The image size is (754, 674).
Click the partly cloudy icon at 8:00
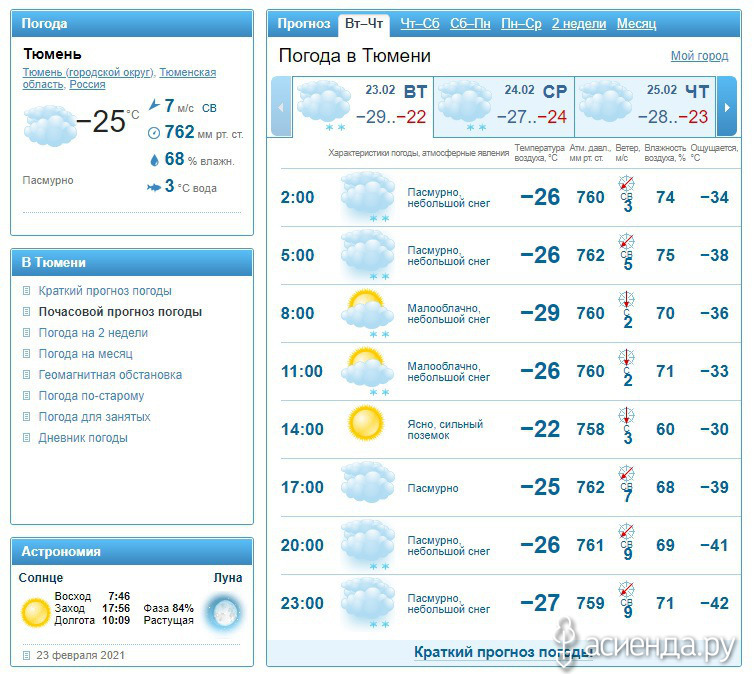[367, 311]
